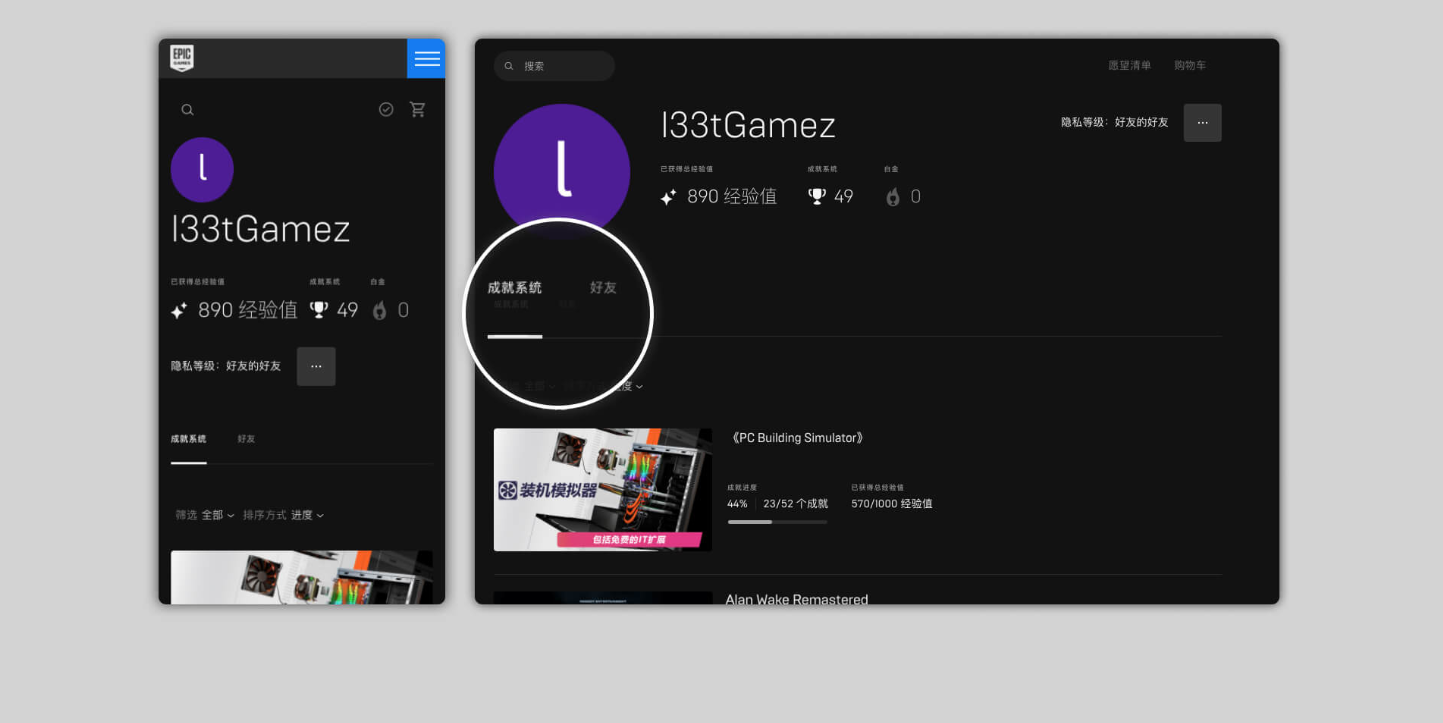
Task: Open the Alan Wake Remastered title
Action: coord(796,599)
